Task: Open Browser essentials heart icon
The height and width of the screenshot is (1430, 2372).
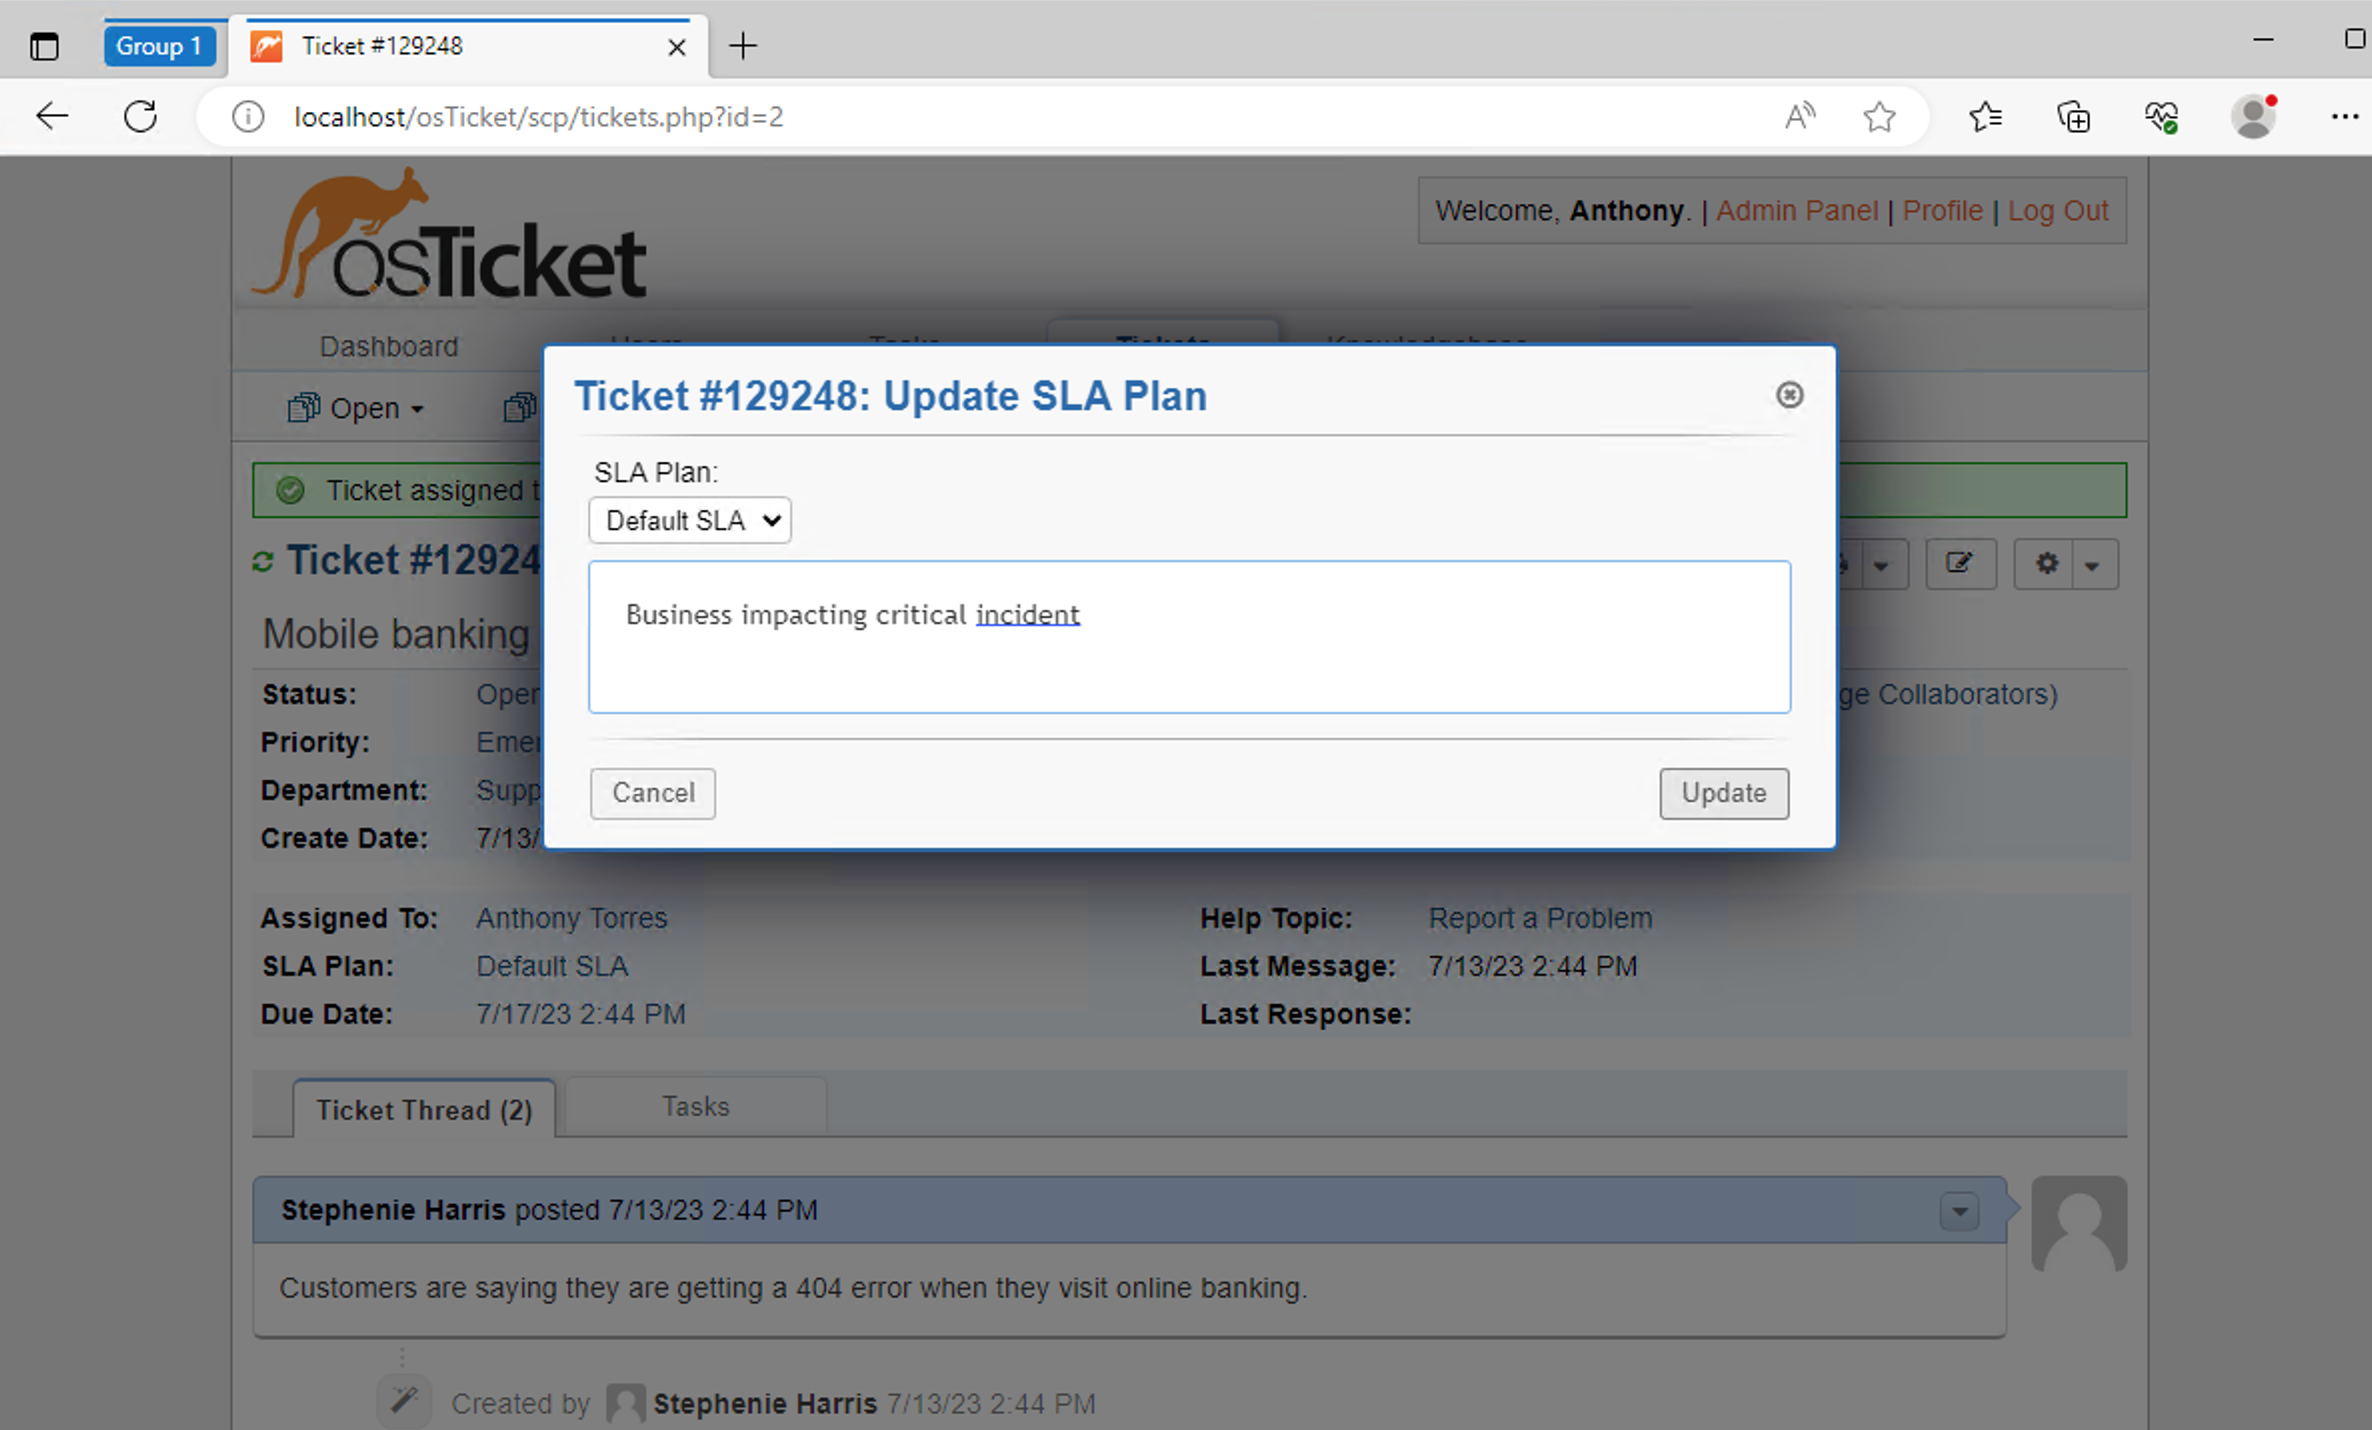Action: 2161,117
